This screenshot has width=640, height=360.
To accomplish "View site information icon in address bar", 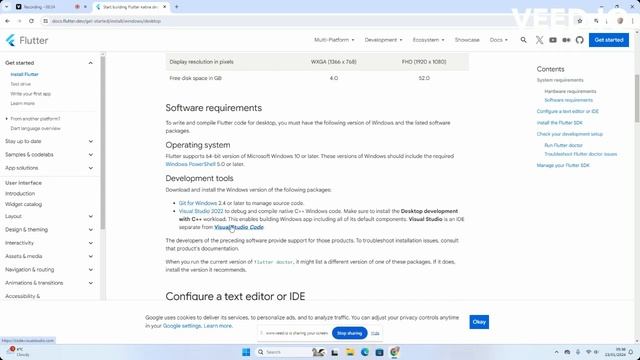I will pyautogui.click(x=45, y=21).
